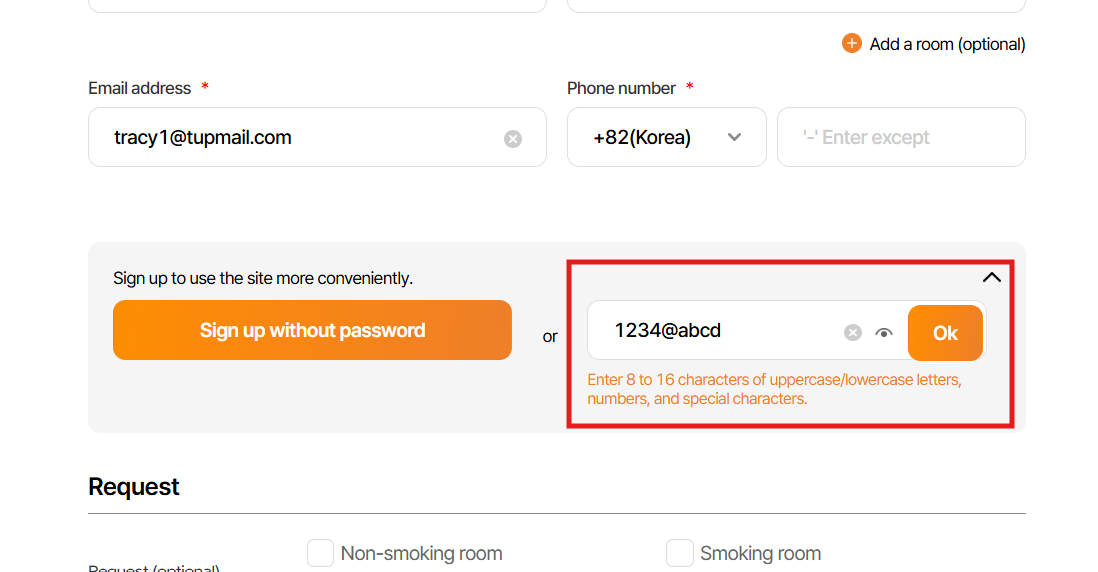The image size is (1098, 572).
Task: Collapse the password section with the up chevron
Action: pyautogui.click(x=991, y=278)
